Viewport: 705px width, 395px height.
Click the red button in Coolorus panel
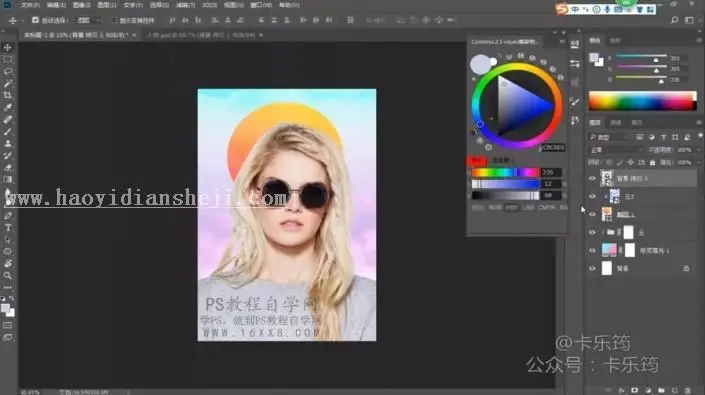tap(477, 160)
